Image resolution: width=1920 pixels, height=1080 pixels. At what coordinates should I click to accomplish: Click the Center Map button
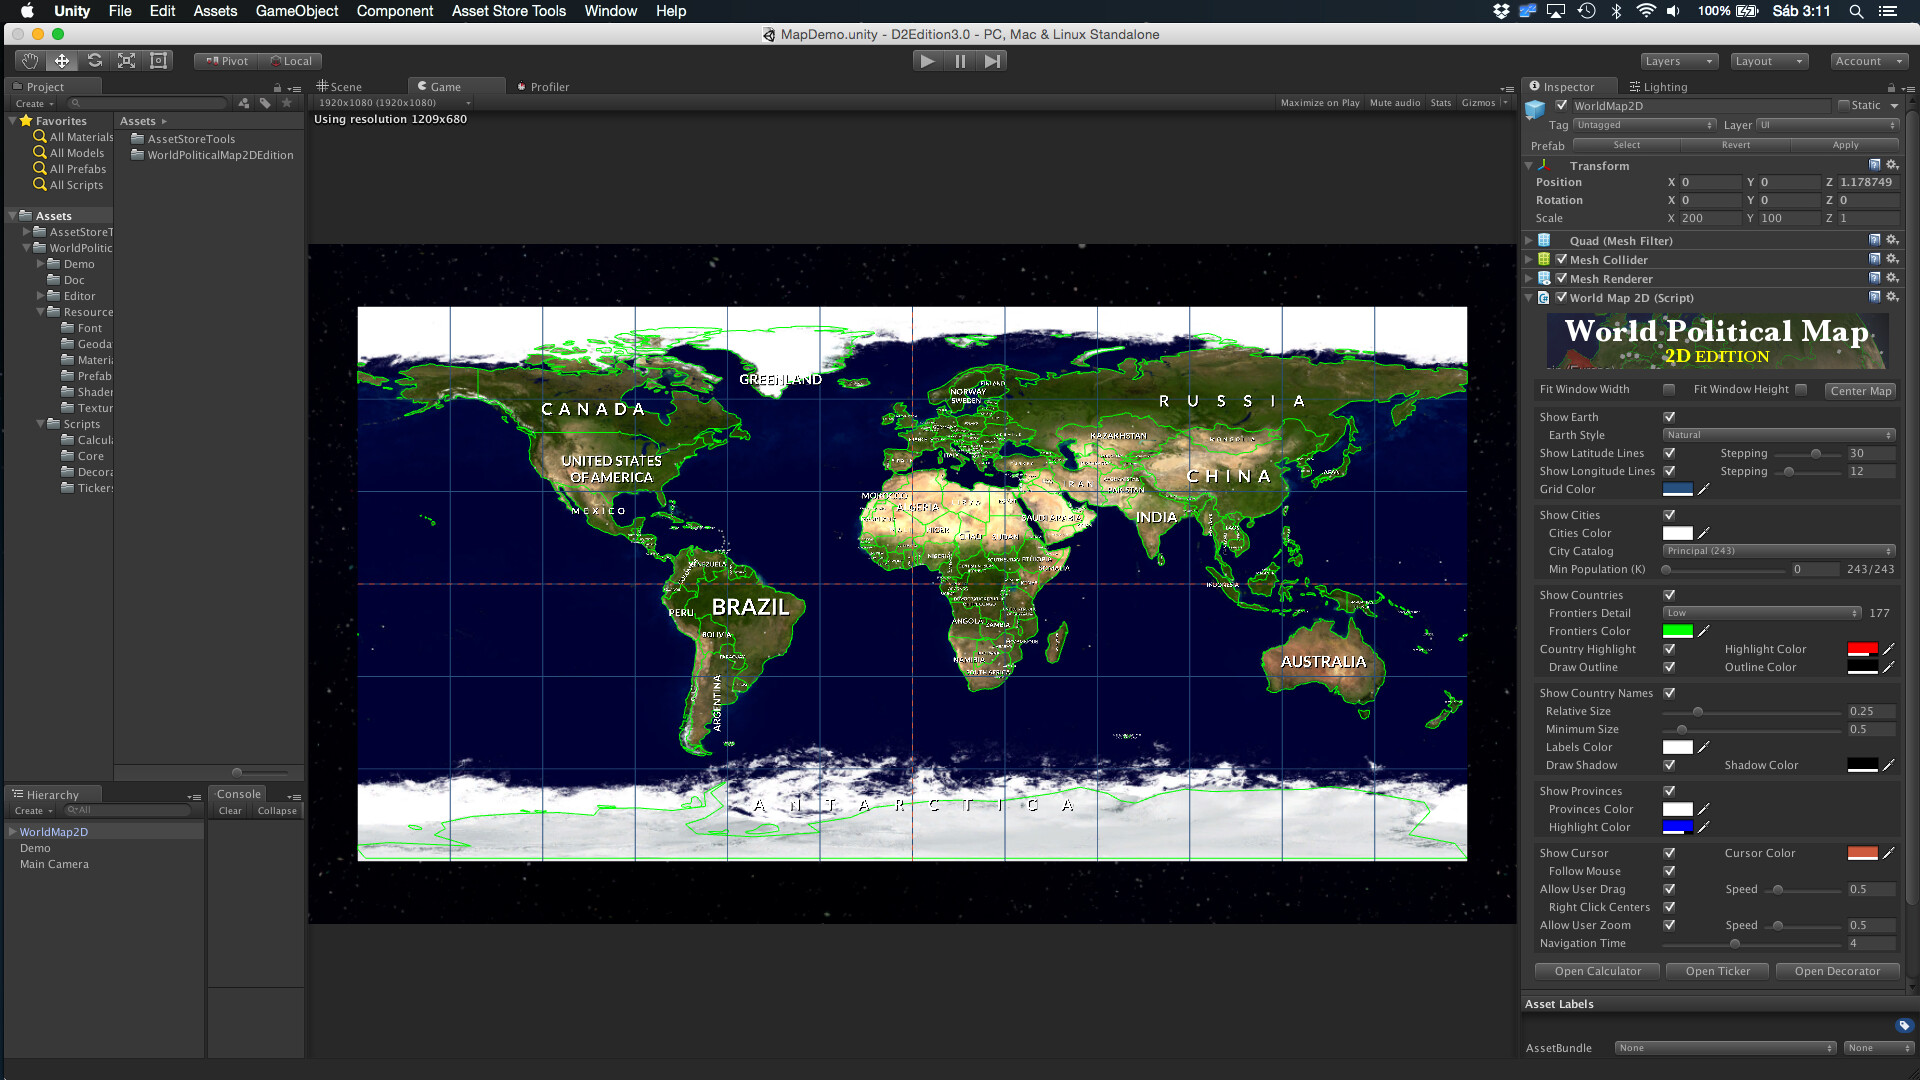[1860, 390]
